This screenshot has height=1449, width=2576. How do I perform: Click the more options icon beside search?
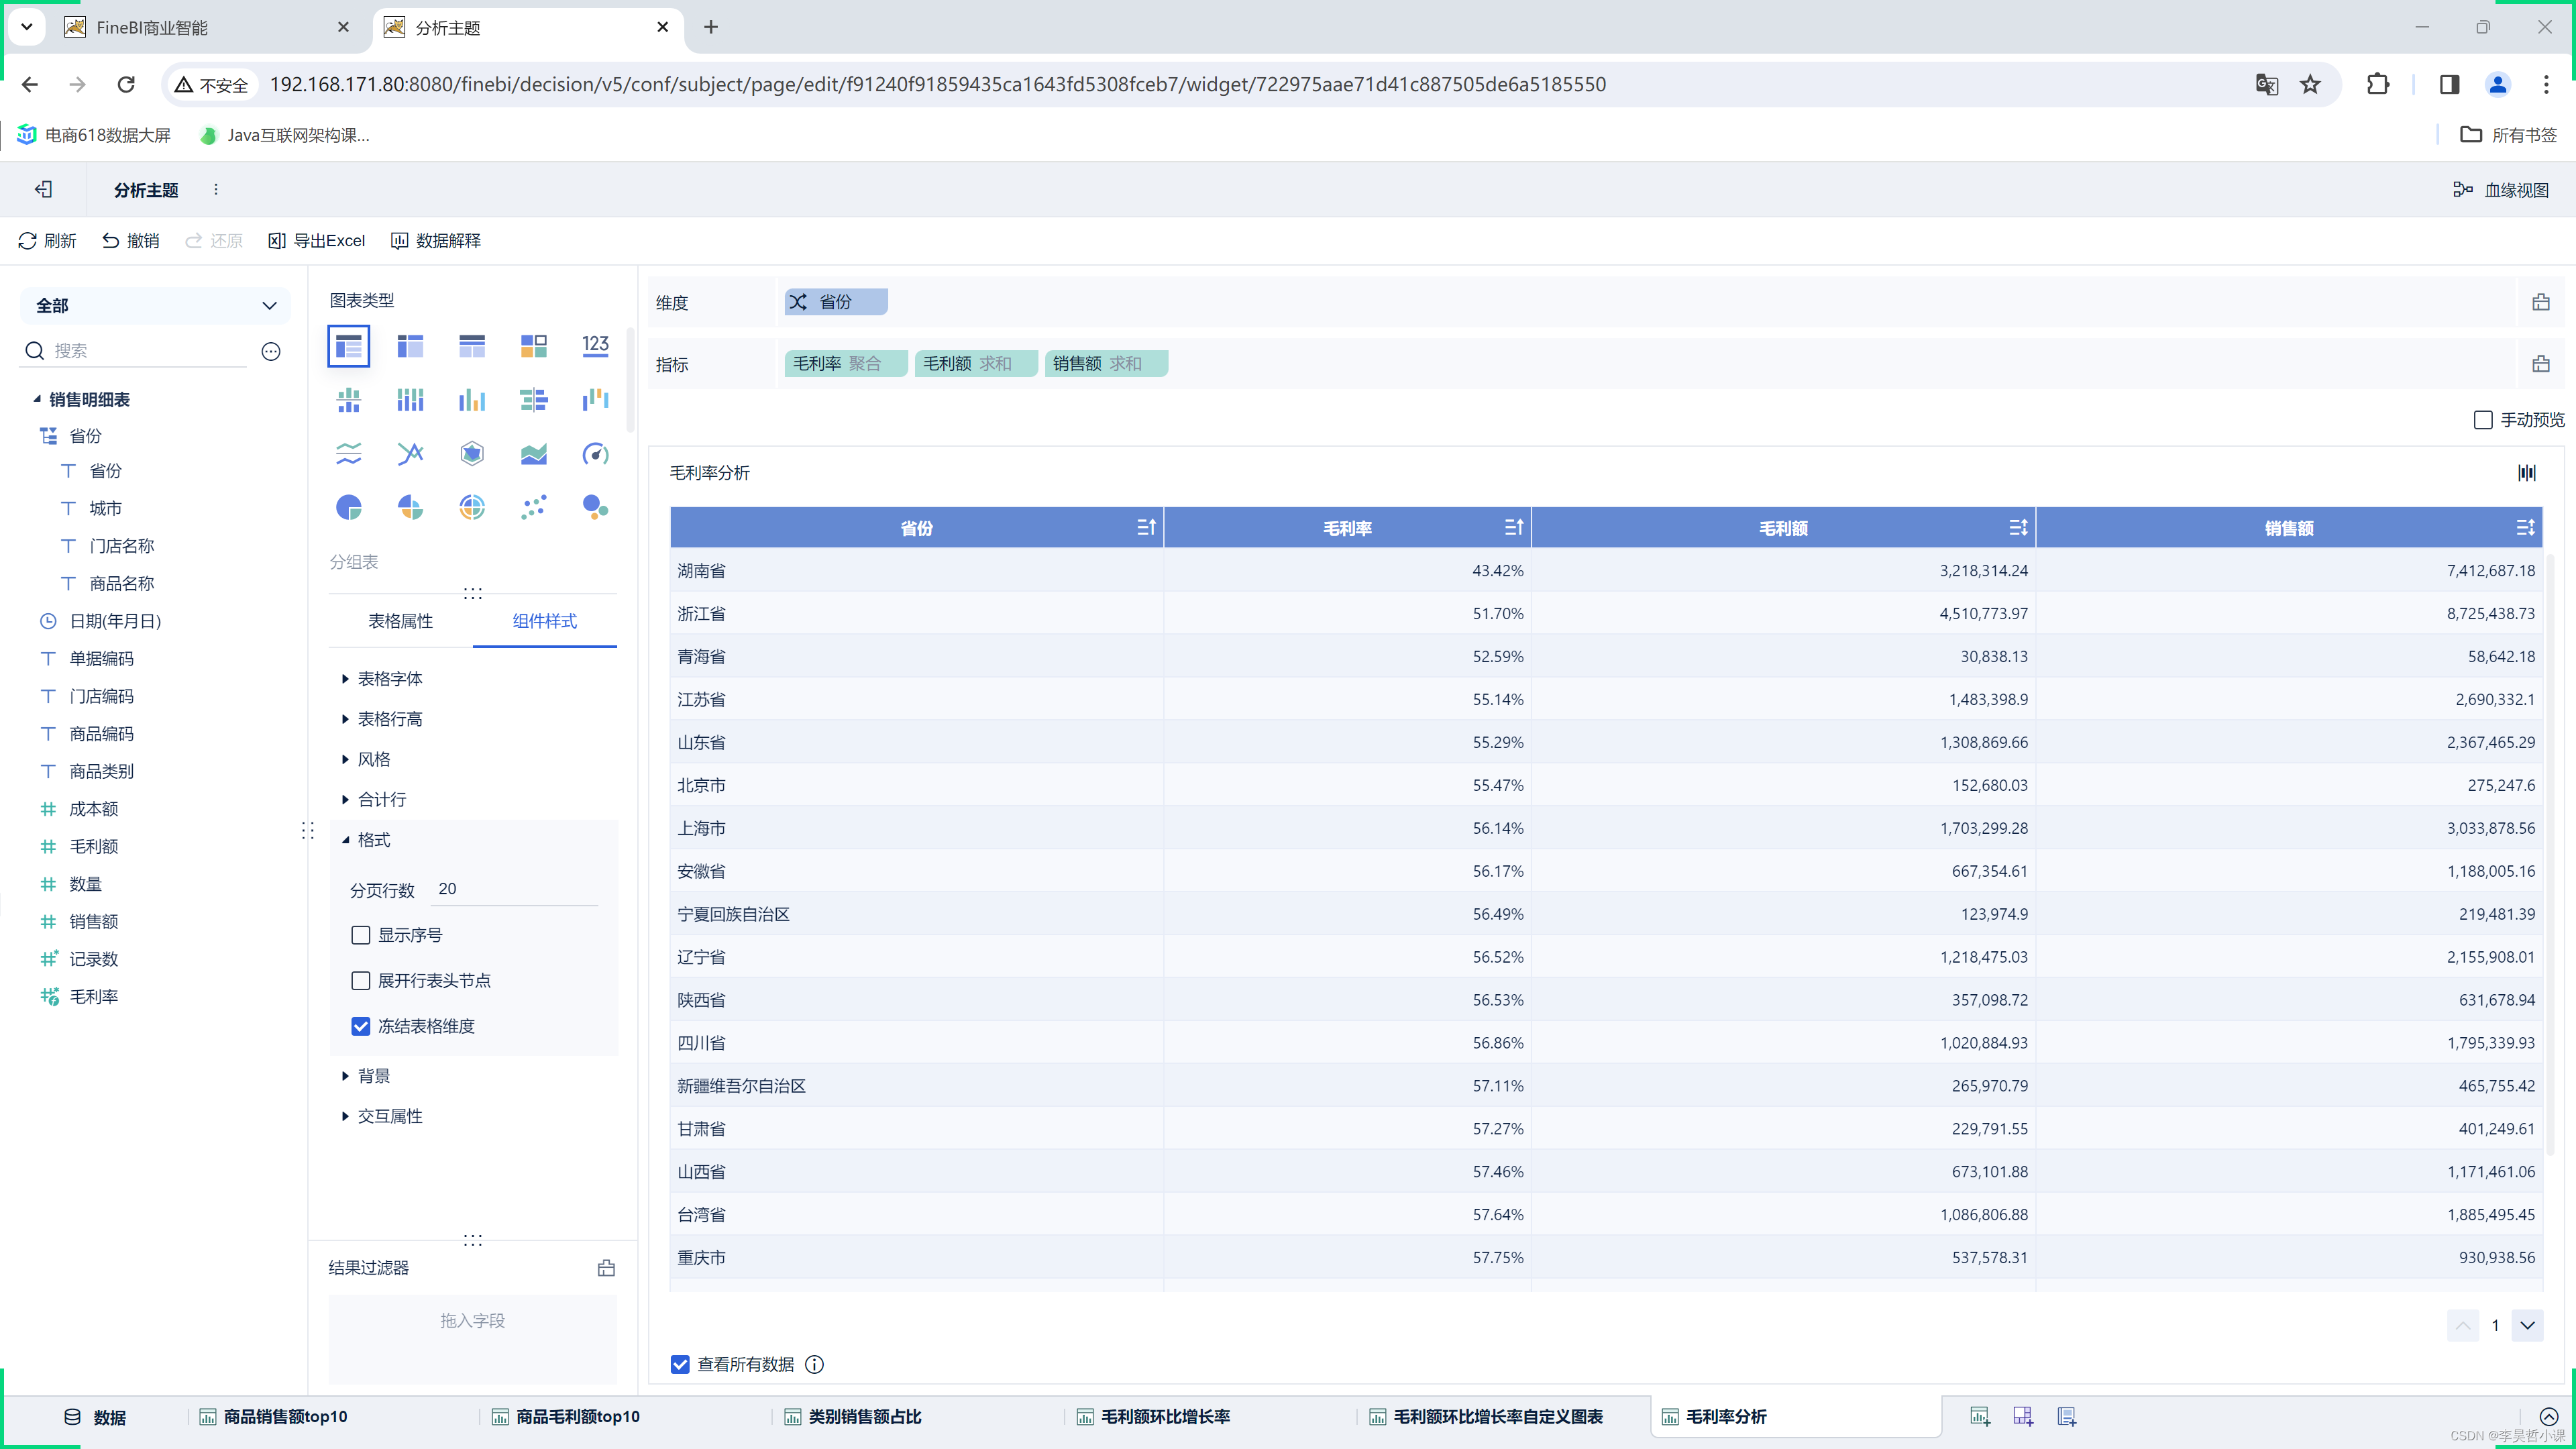pyautogui.click(x=271, y=351)
